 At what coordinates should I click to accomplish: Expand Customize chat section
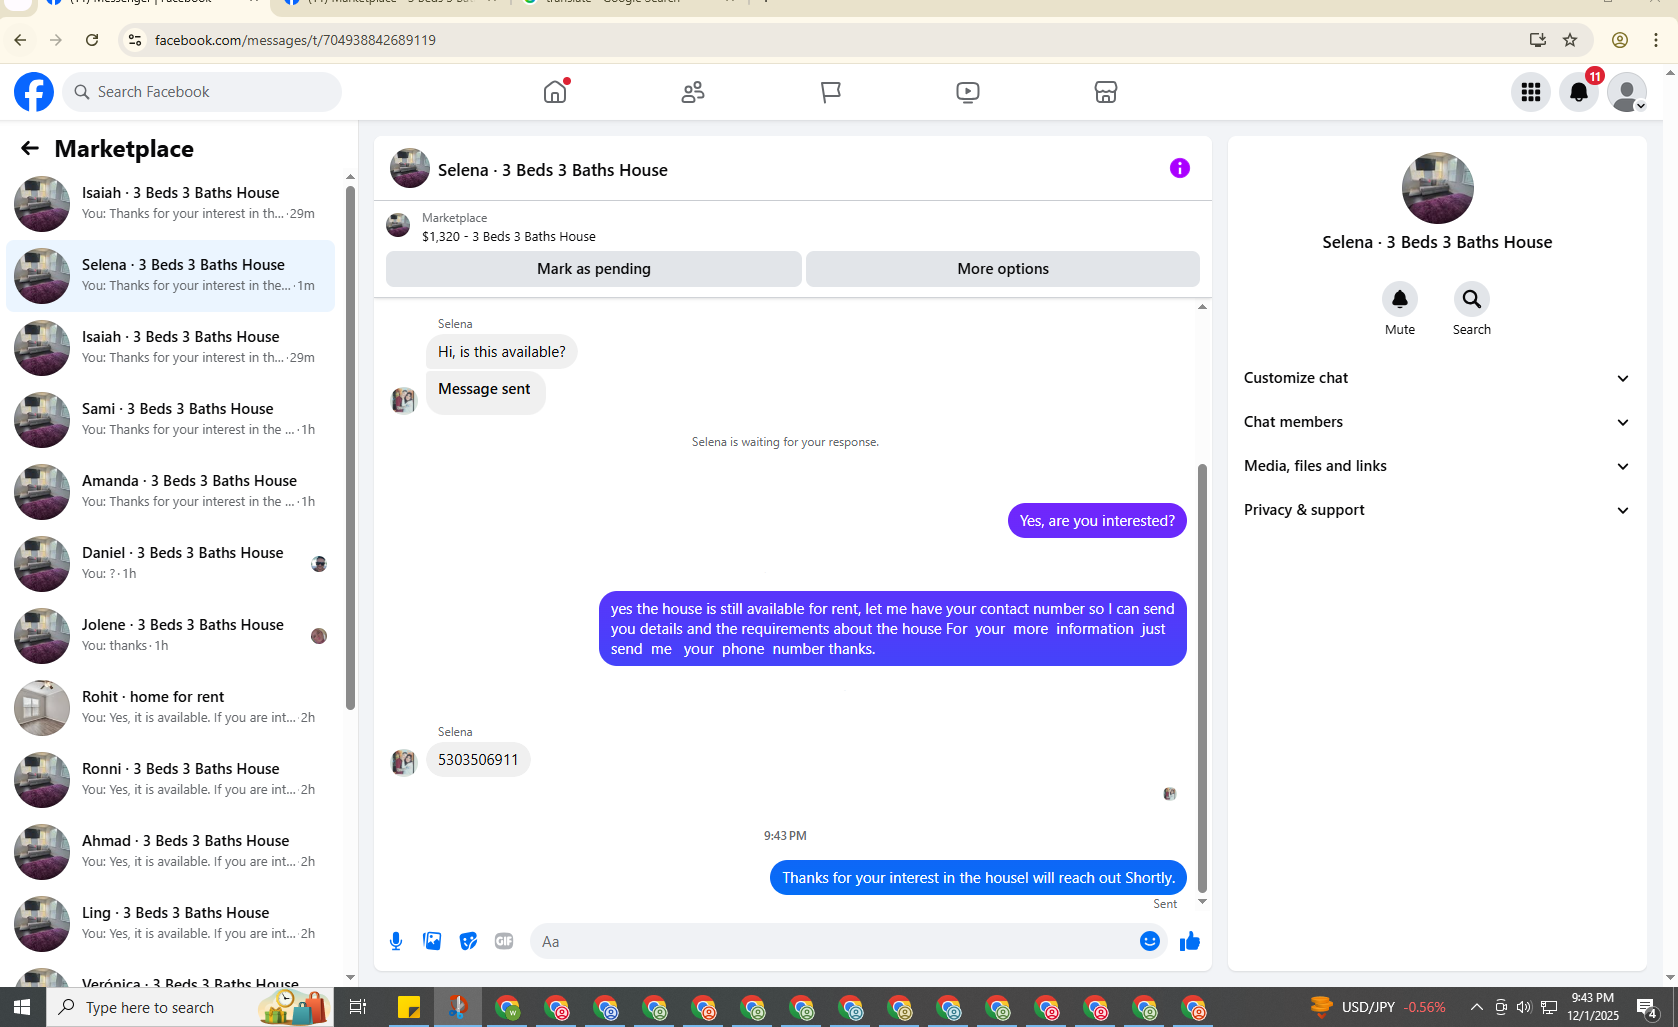point(1437,378)
